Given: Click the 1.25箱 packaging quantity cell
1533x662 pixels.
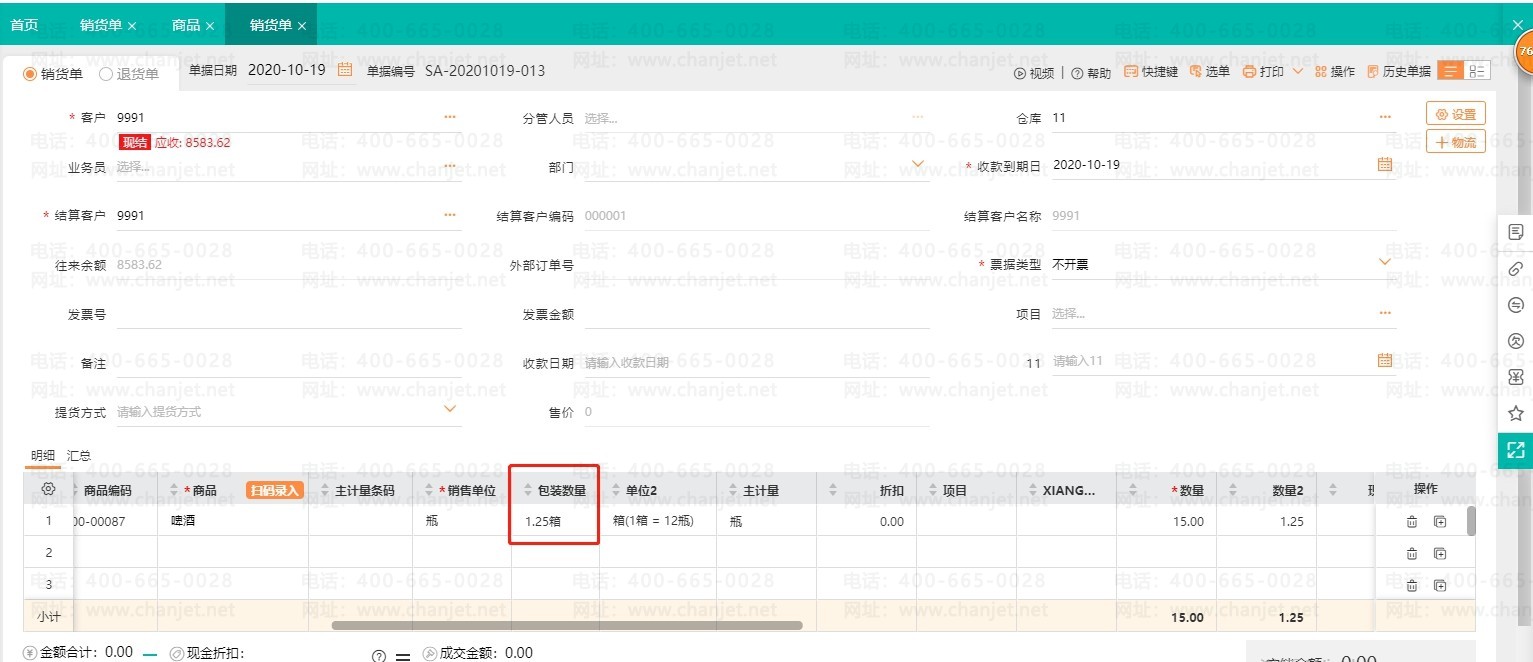Looking at the screenshot, I should pyautogui.click(x=555, y=521).
